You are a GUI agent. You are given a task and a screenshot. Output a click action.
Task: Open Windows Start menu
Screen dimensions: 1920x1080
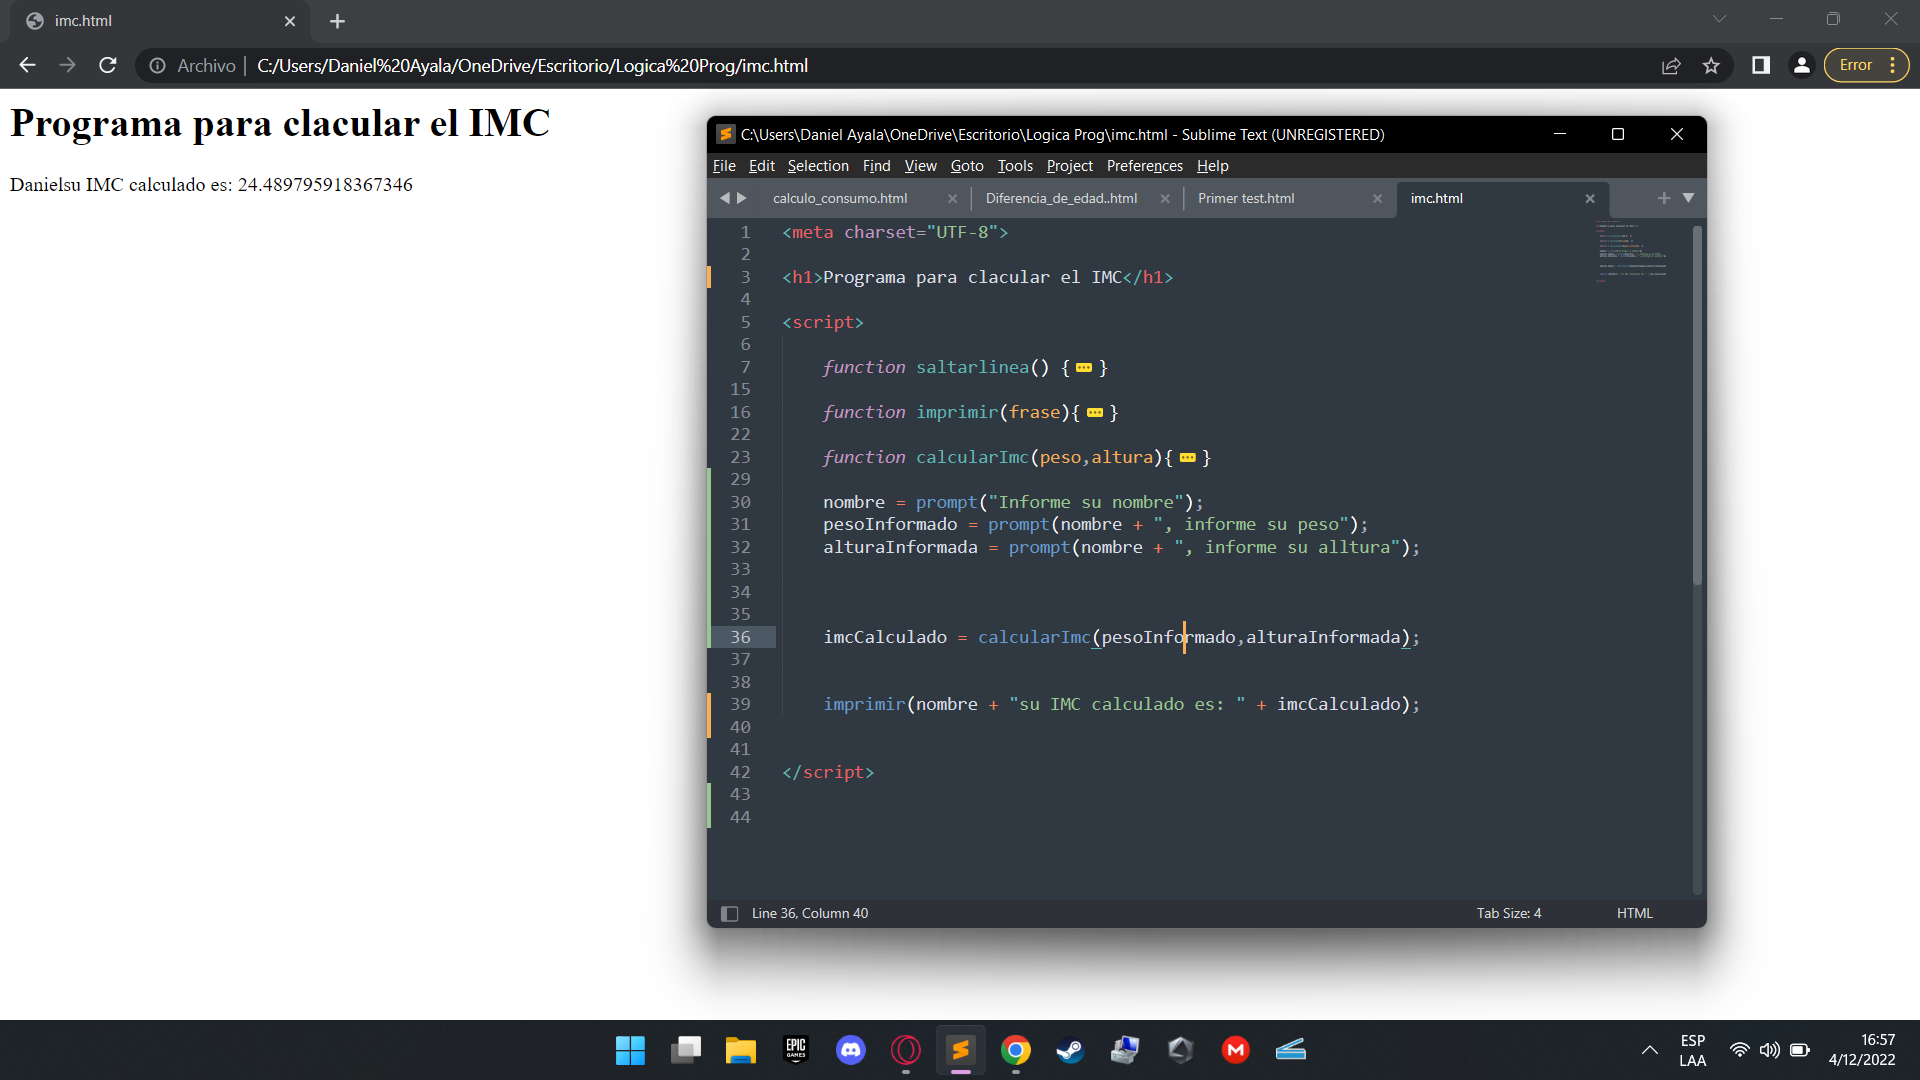tap(630, 1050)
